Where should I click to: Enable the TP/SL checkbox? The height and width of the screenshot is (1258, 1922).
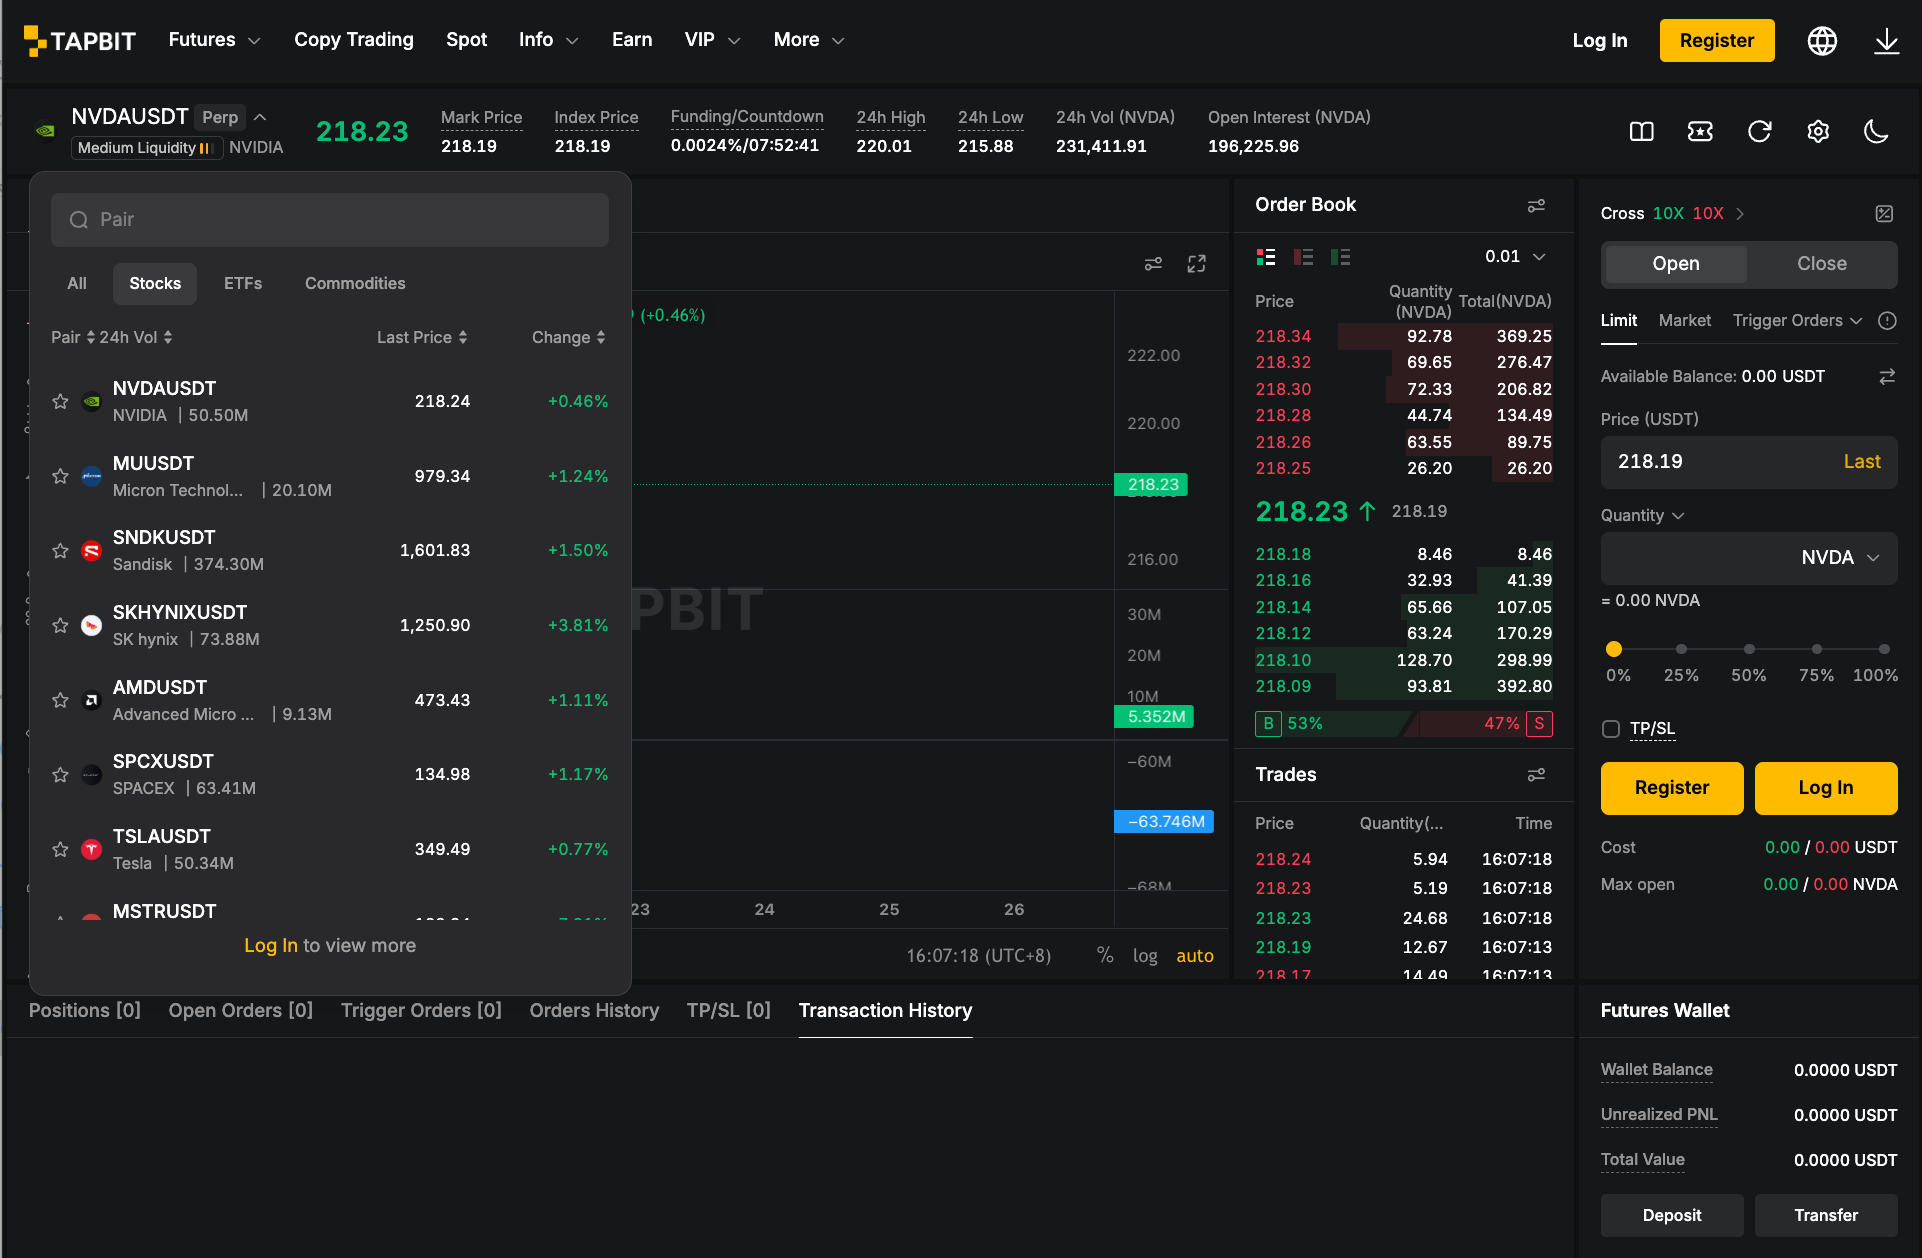tap(1611, 729)
